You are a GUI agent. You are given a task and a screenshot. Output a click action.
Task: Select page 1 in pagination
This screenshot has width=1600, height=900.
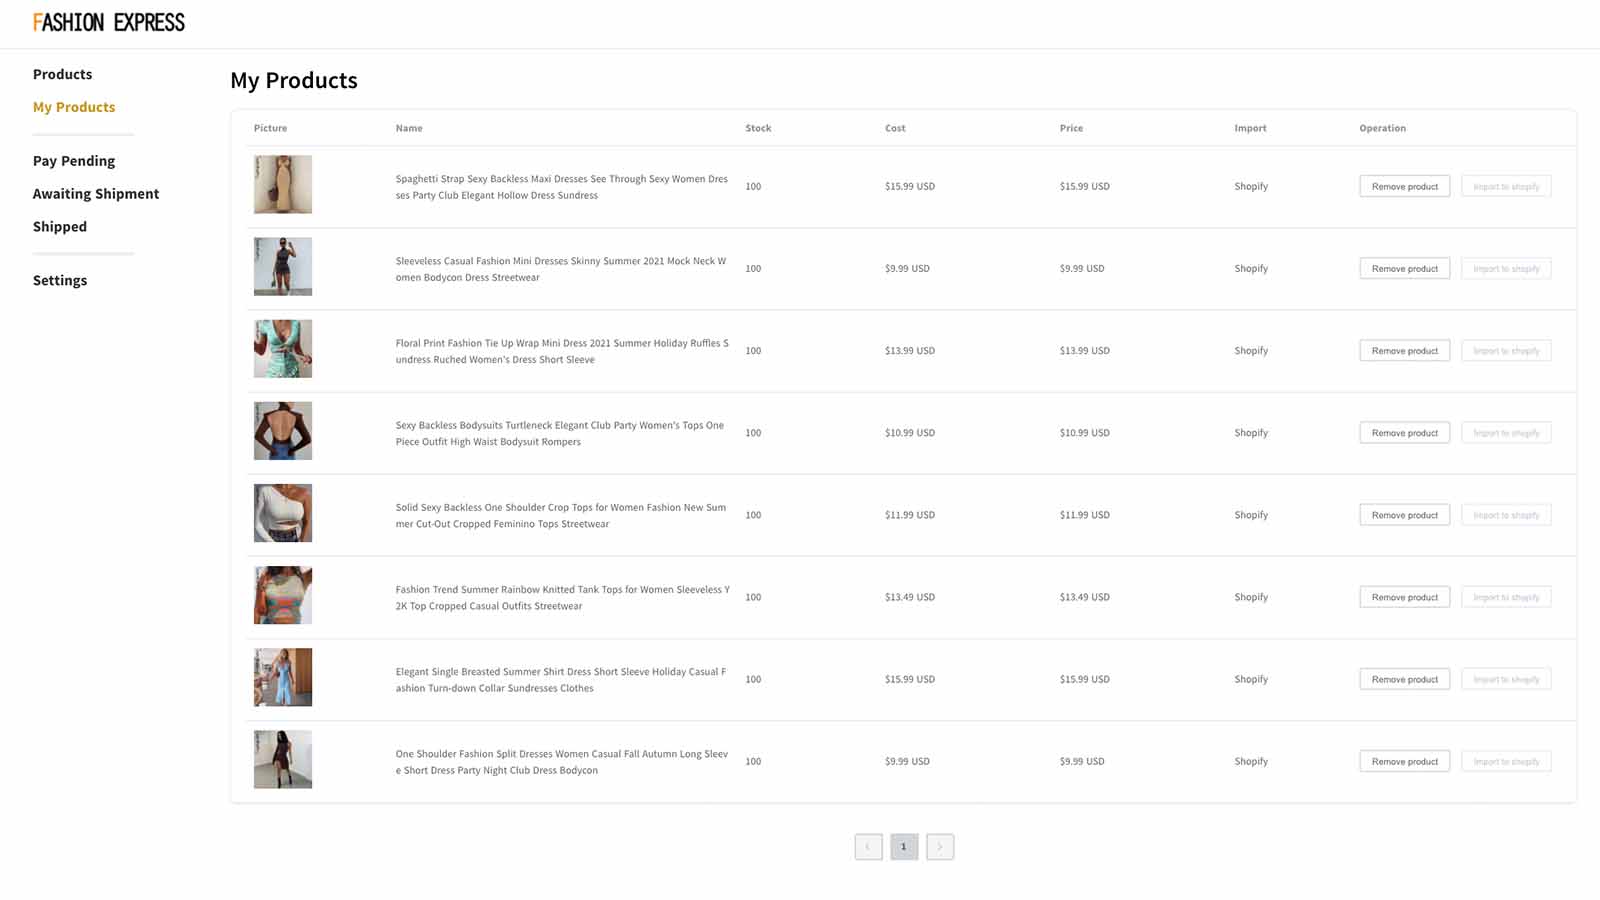click(x=904, y=847)
